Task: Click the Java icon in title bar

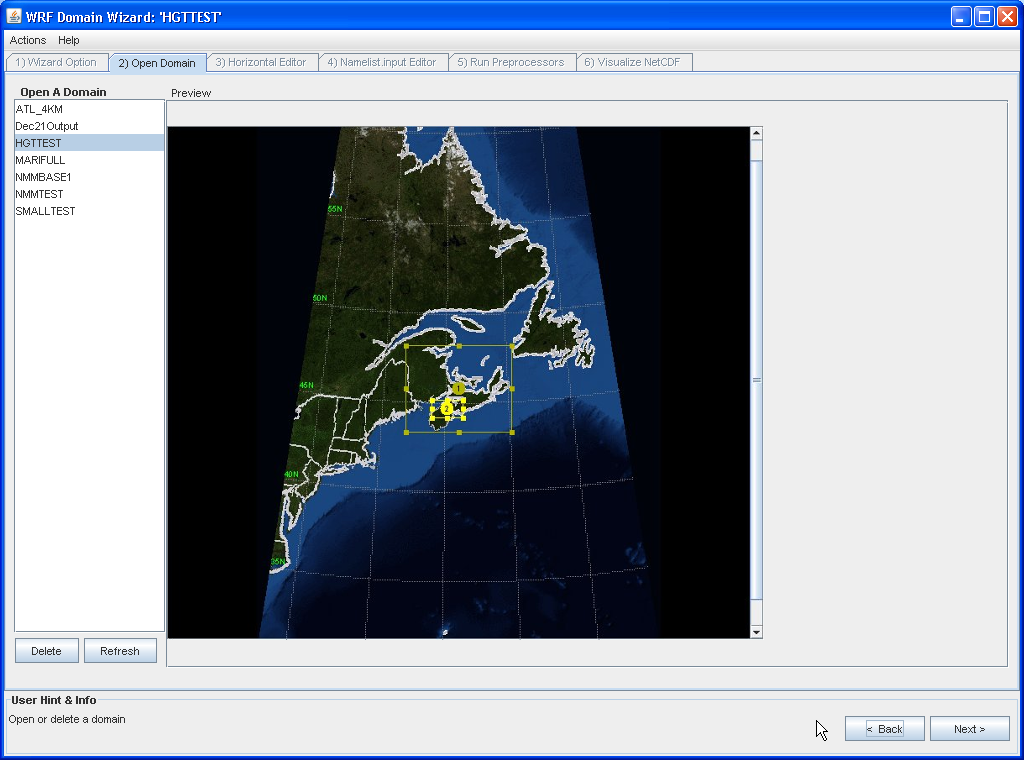Action: tap(14, 16)
